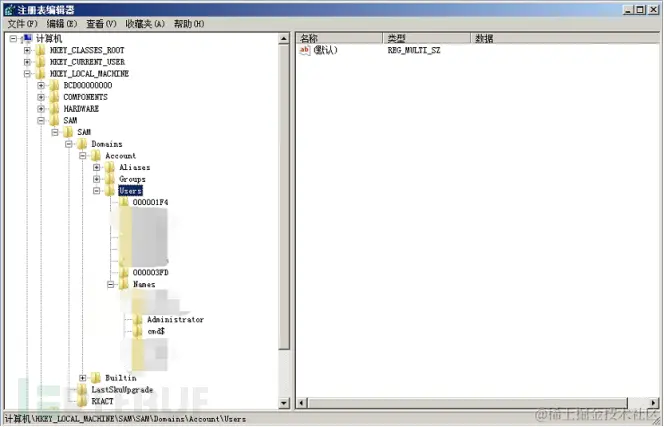Click the Domains folder icon

[82, 144]
